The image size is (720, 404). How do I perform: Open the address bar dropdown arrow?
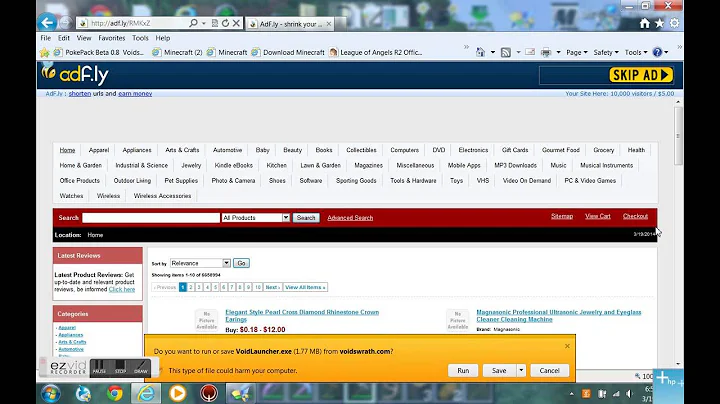tap(203, 23)
